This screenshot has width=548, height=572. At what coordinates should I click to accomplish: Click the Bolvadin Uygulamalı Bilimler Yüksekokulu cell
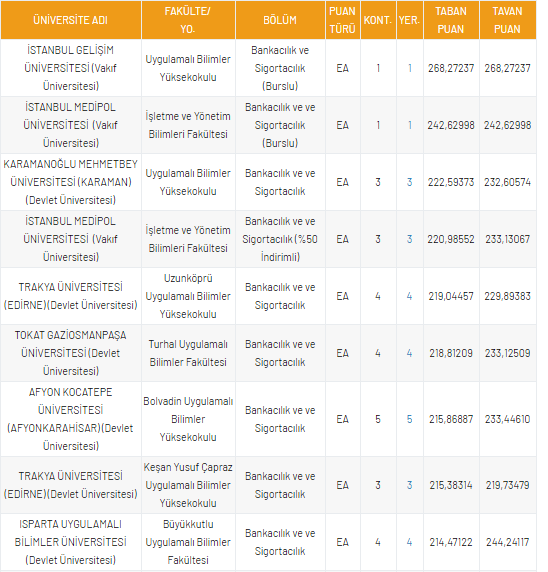click(x=188, y=419)
